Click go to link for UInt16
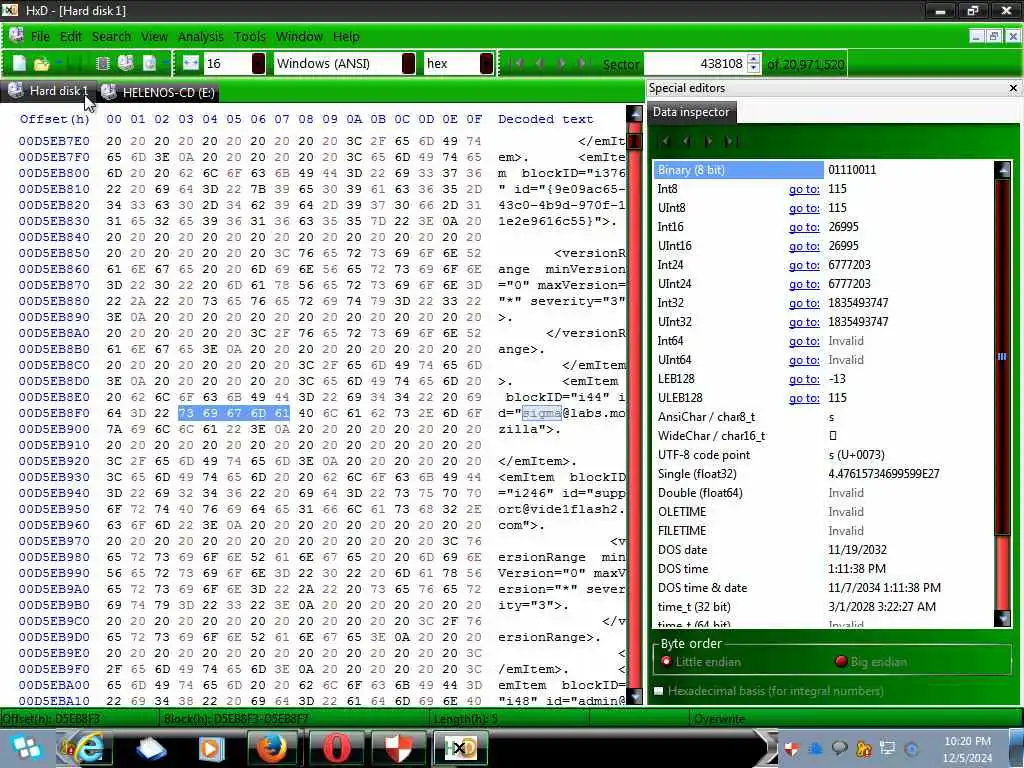Image resolution: width=1024 pixels, height=768 pixels. click(804, 246)
